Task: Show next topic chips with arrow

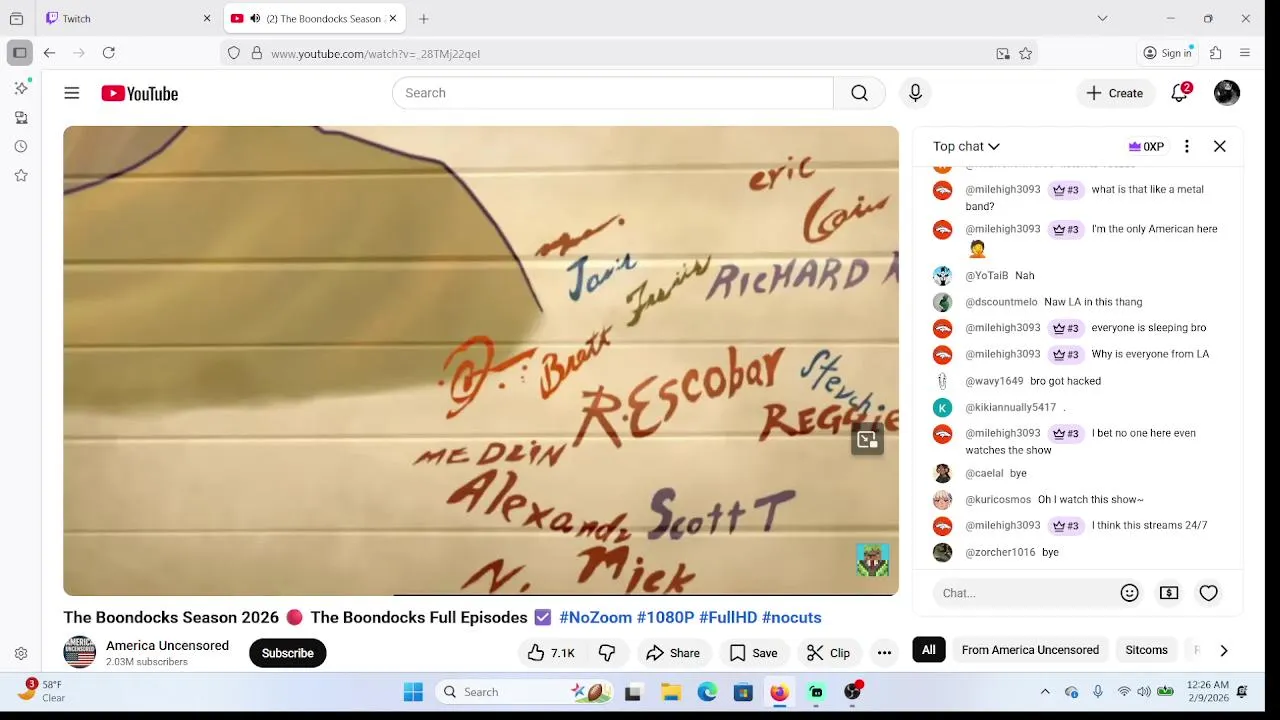Action: tap(1224, 650)
